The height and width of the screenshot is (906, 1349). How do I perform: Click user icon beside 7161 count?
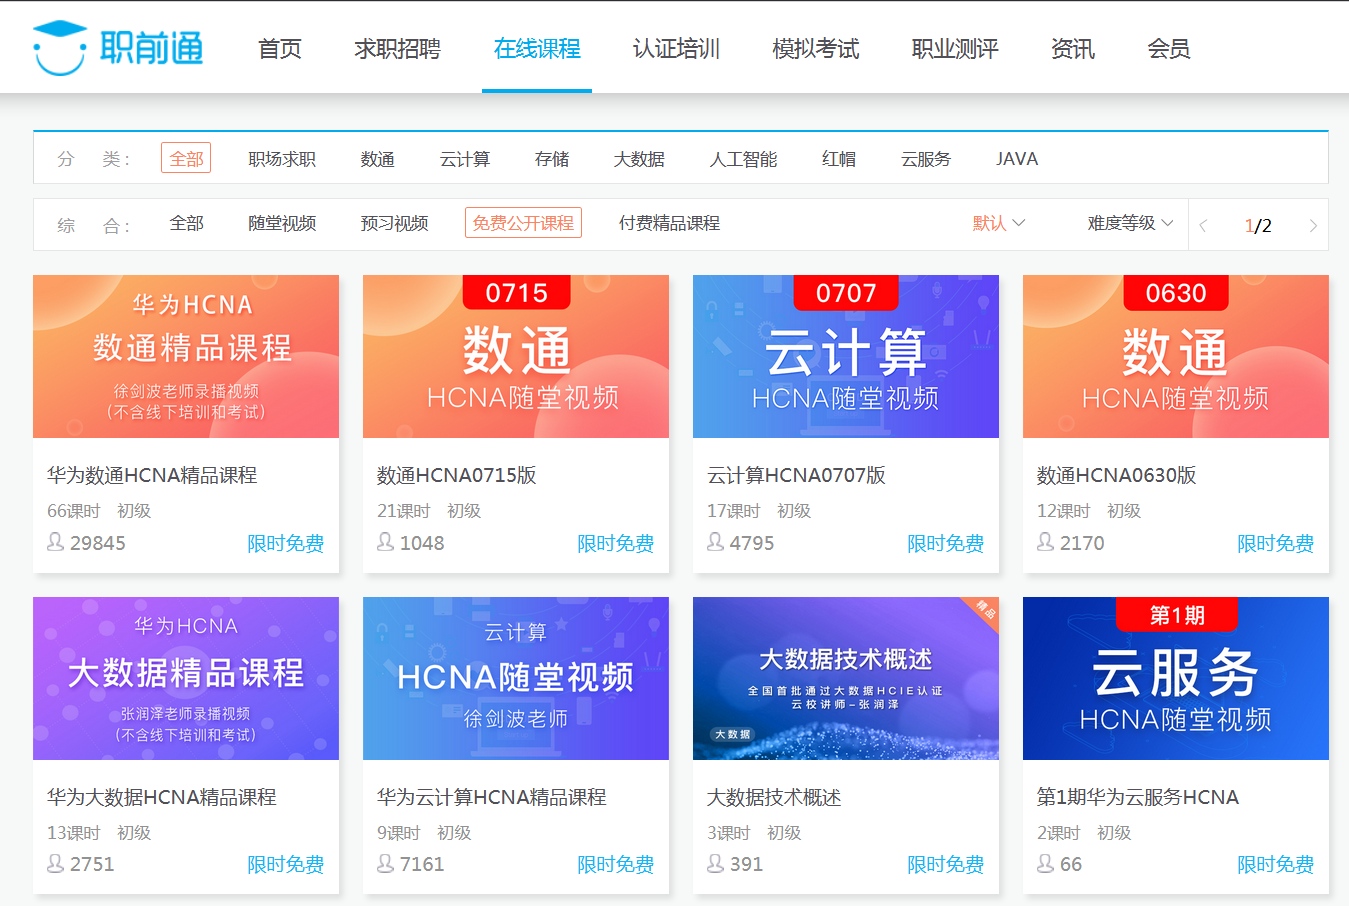pyautogui.click(x=386, y=864)
